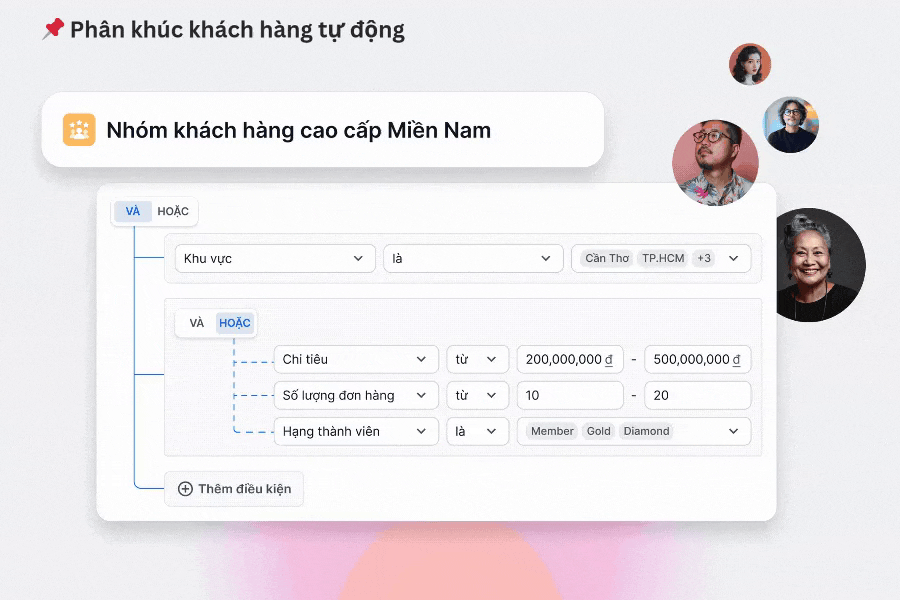The height and width of the screenshot is (600, 900).
Task: Click the maximum order count field 20
Action: click(x=697, y=396)
